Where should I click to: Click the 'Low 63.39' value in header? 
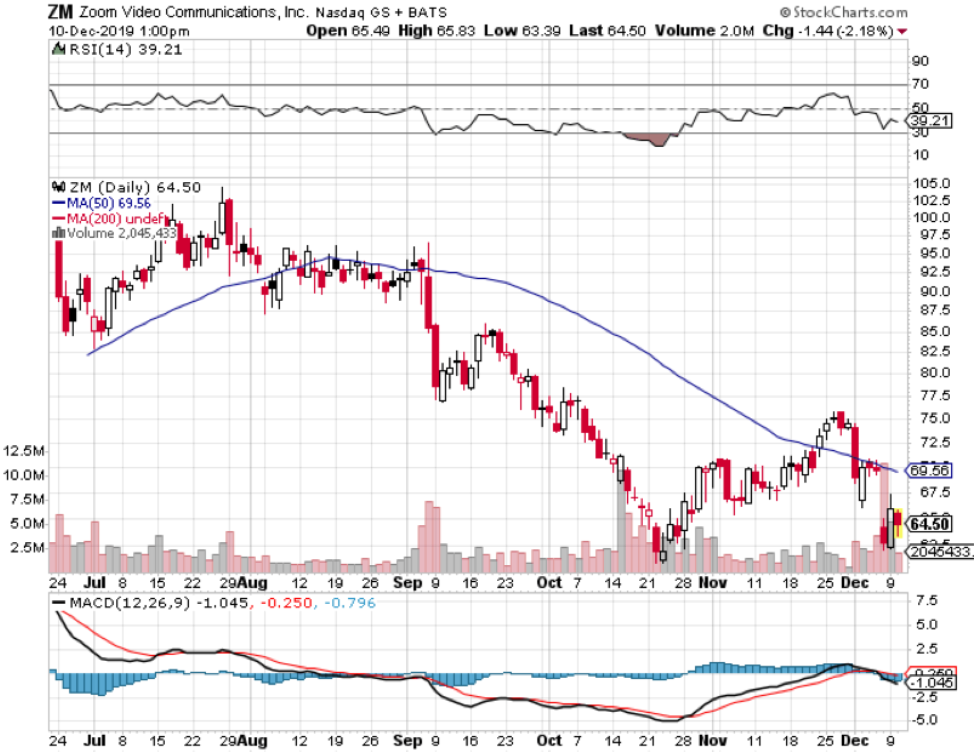(522, 30)
